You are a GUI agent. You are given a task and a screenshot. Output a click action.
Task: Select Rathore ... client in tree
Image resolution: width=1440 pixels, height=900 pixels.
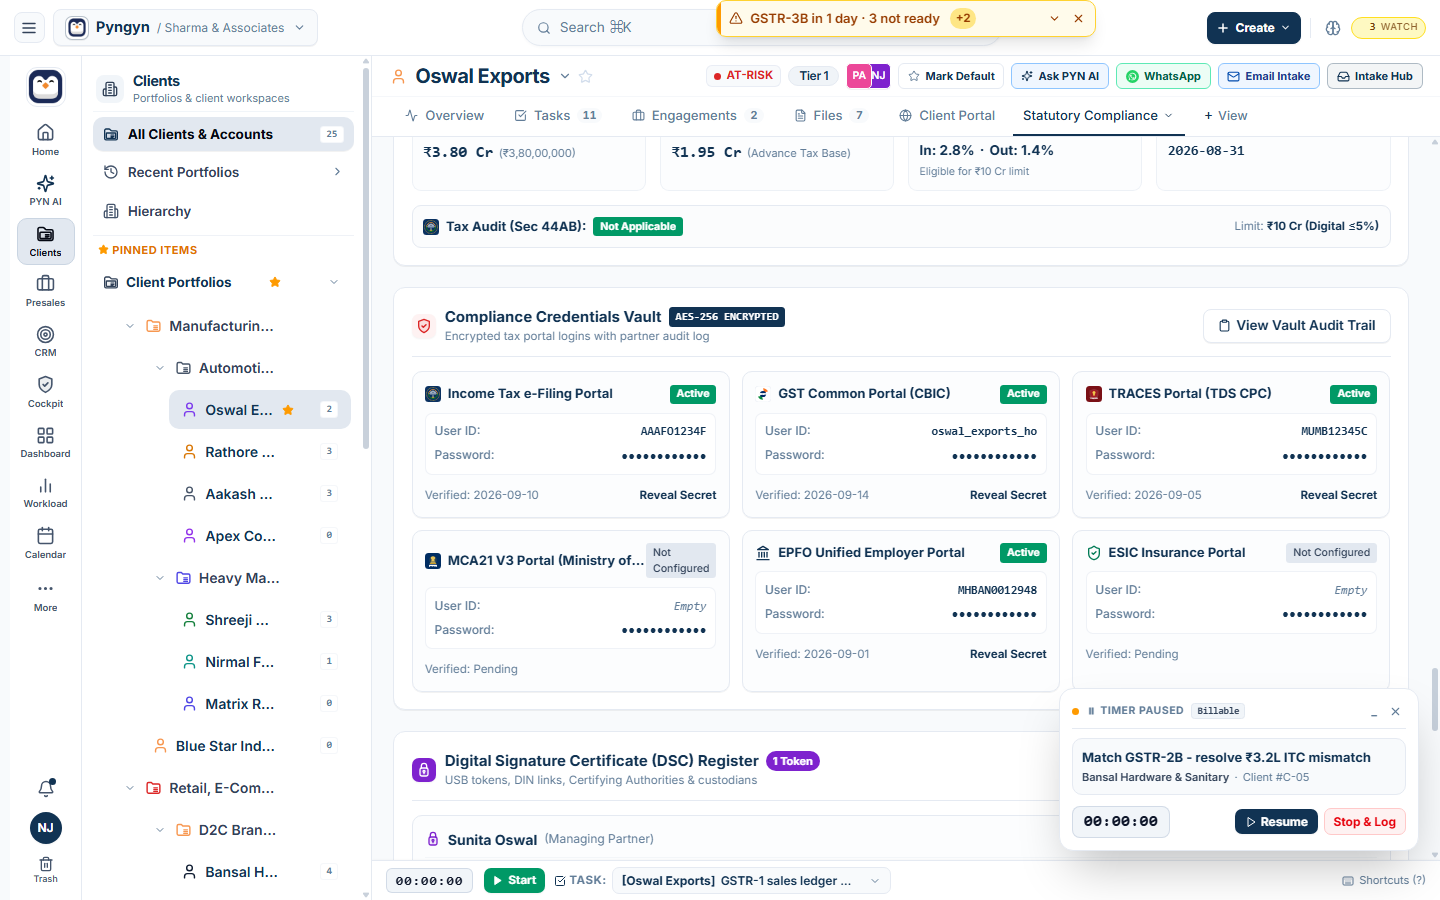point(260,452)
